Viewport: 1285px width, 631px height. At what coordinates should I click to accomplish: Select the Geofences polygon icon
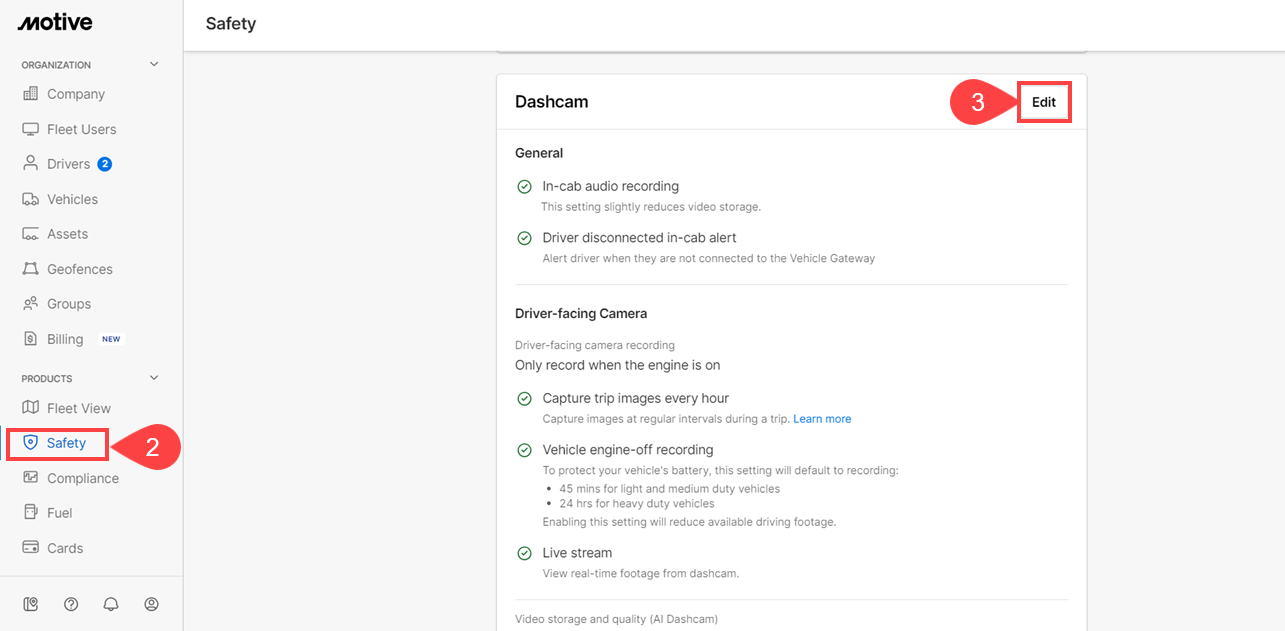30,269
